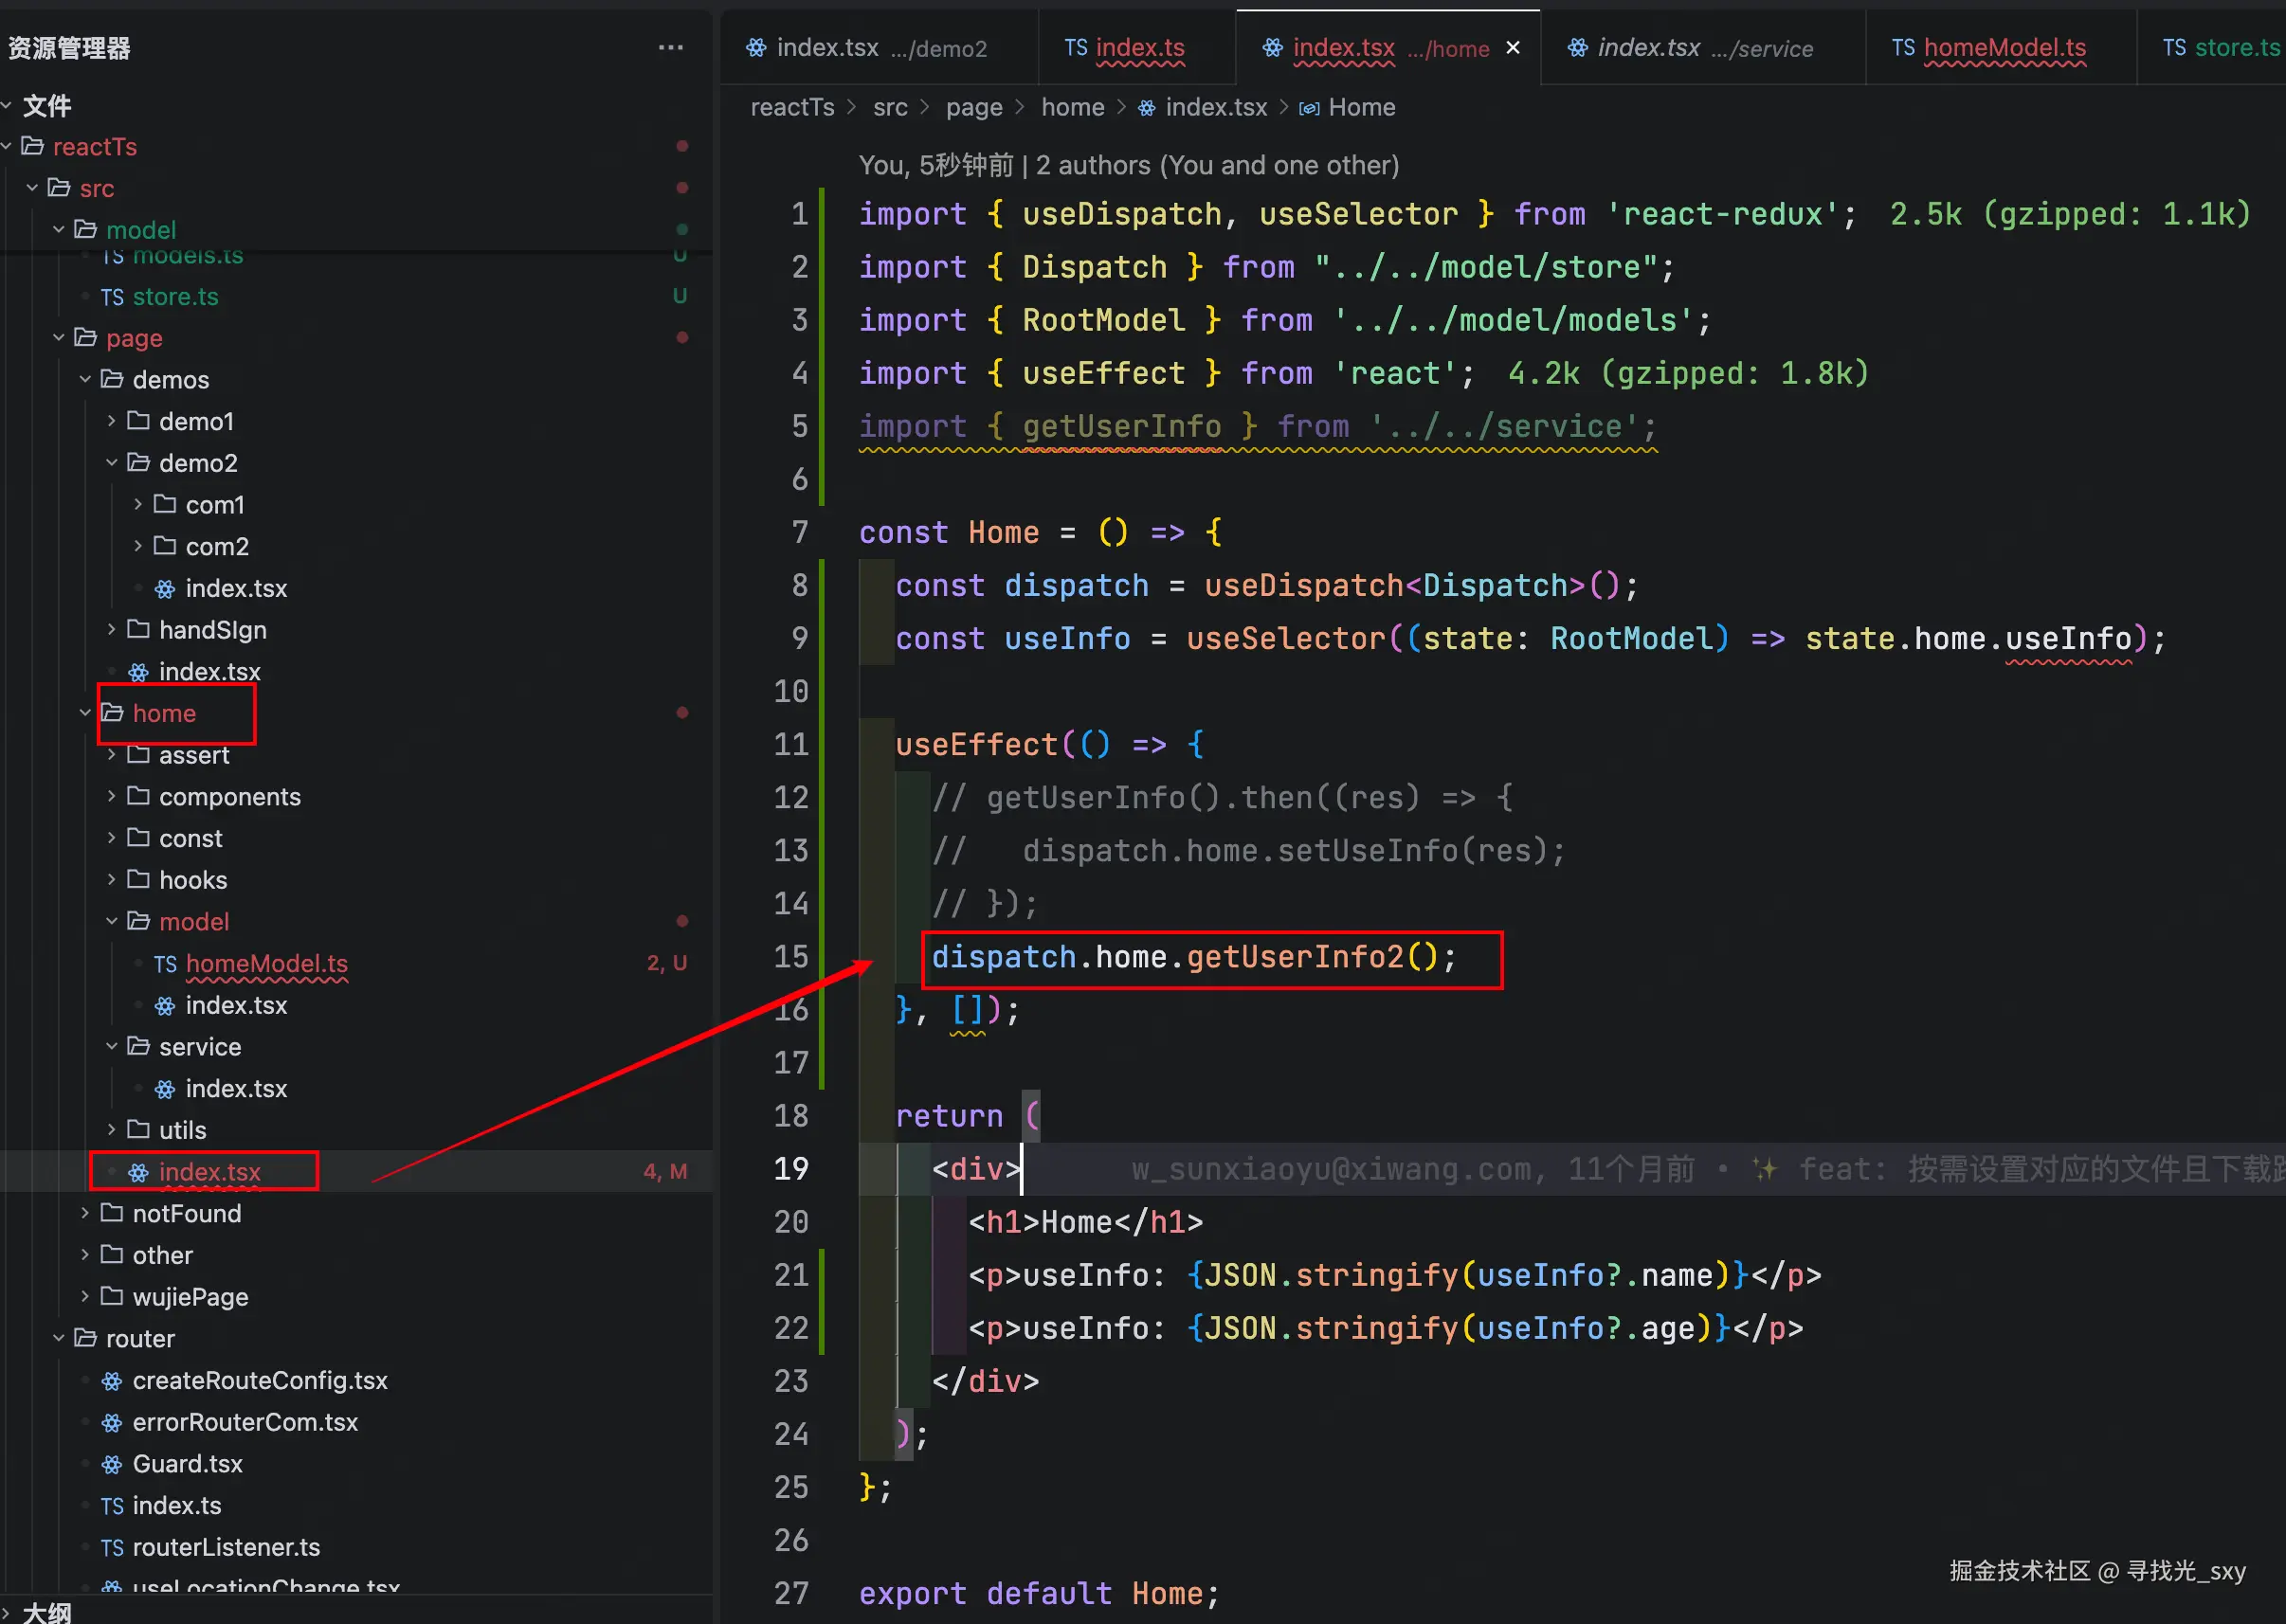Image resolution: width=2286 pixels, height=1624 pixels.
Task: Close the index.tsx home editor tab
Action: pos(1513,47)
